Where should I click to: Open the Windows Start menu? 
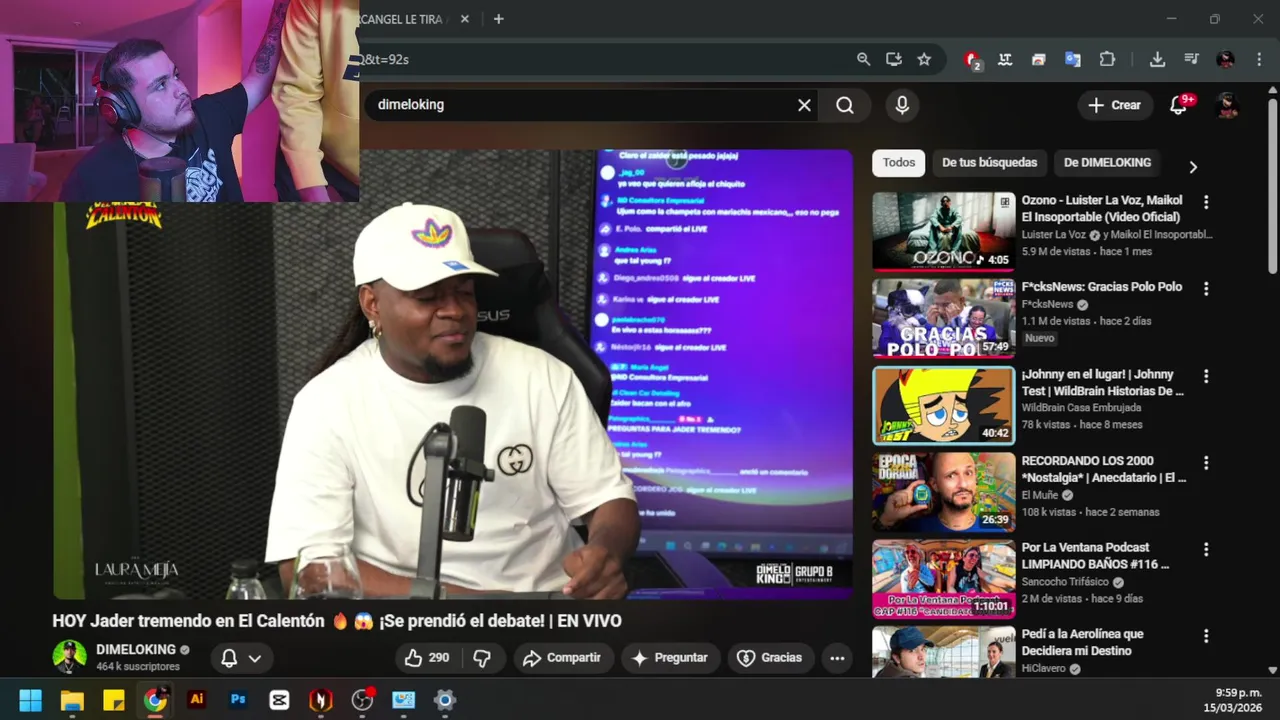(31, 700)
